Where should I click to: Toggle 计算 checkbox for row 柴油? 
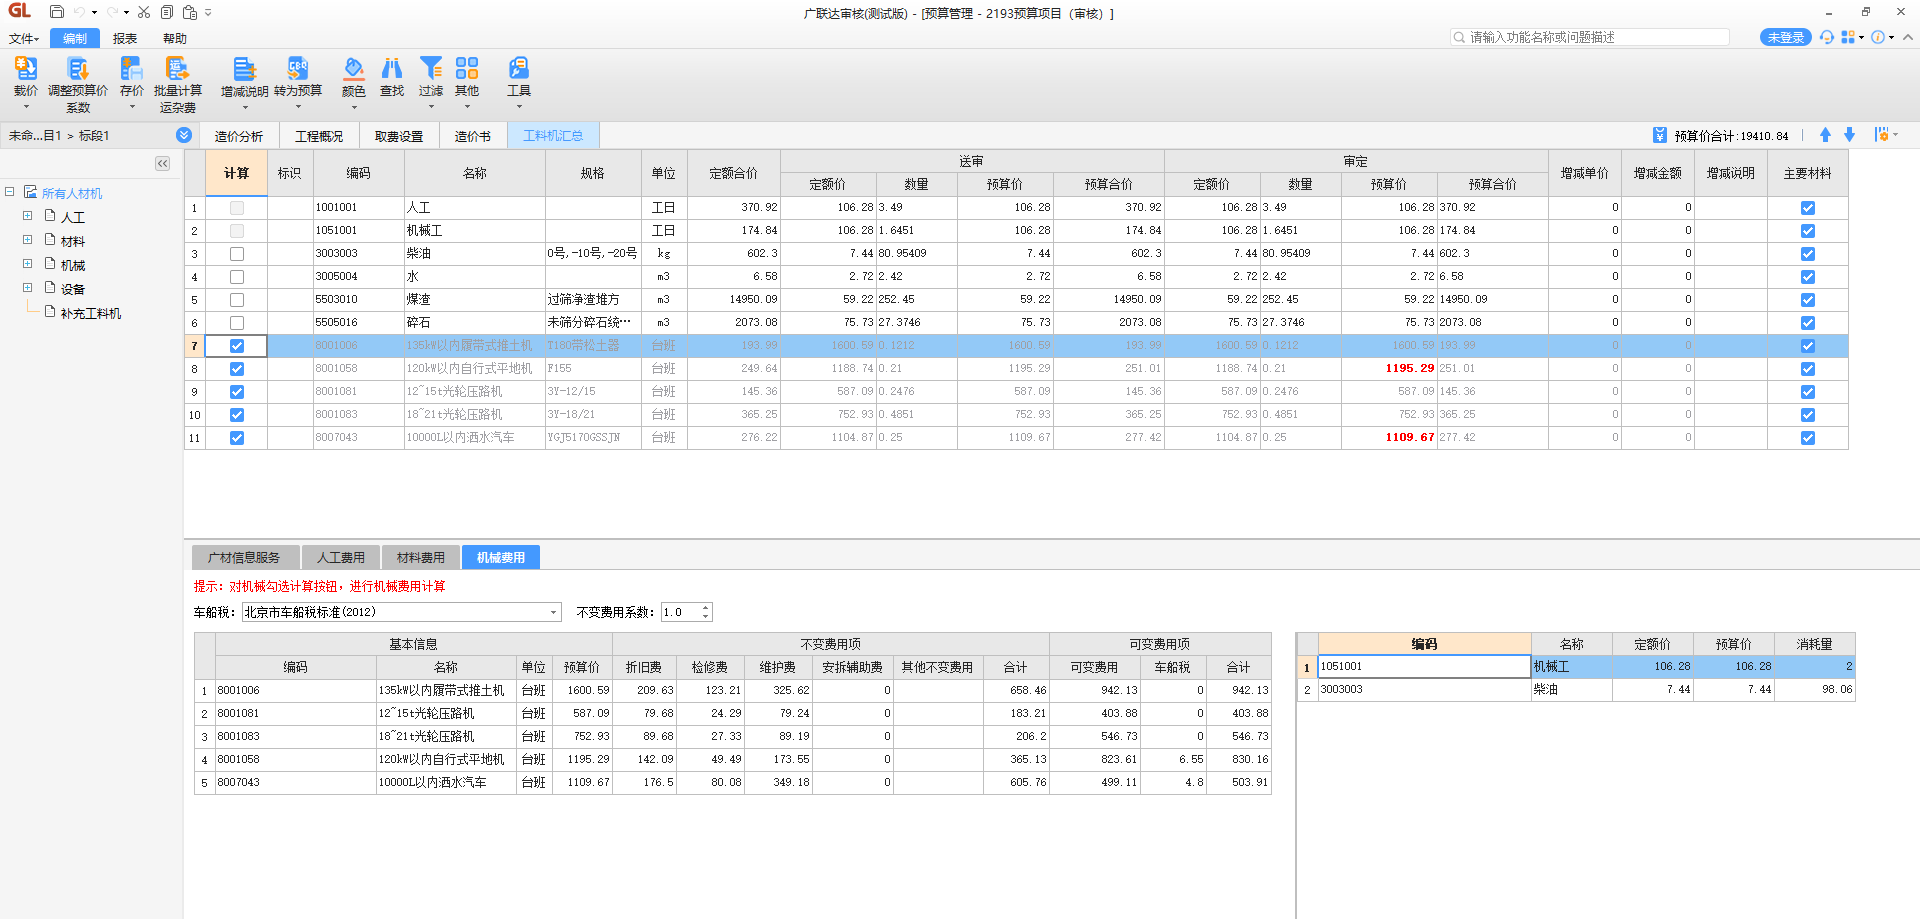tap(237, 254)
